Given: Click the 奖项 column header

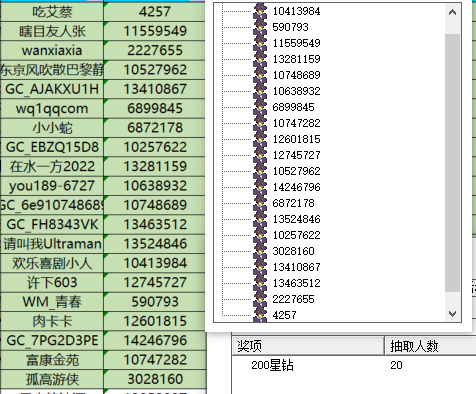Looking at the screenshot, I should (308, 346).
